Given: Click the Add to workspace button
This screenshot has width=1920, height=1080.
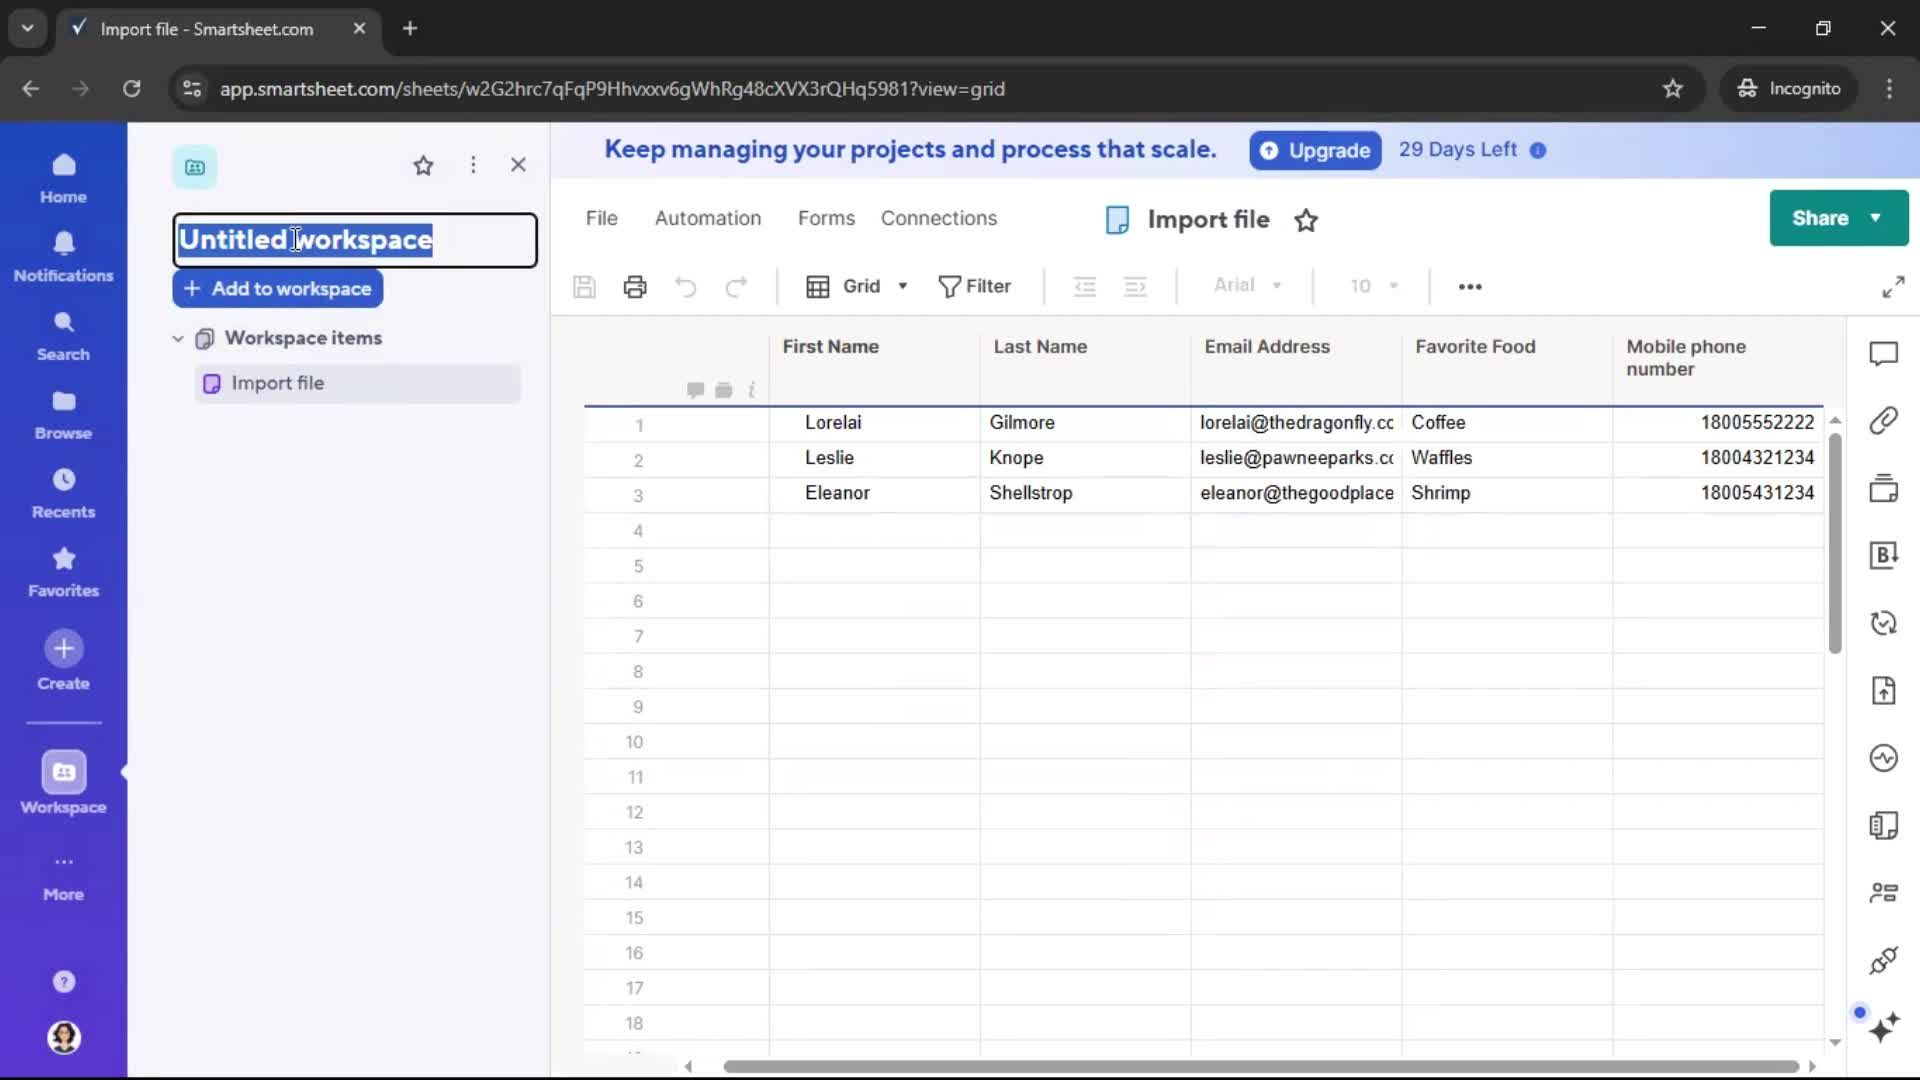Looking at the screenshot, I should click(x=277, y=289).
